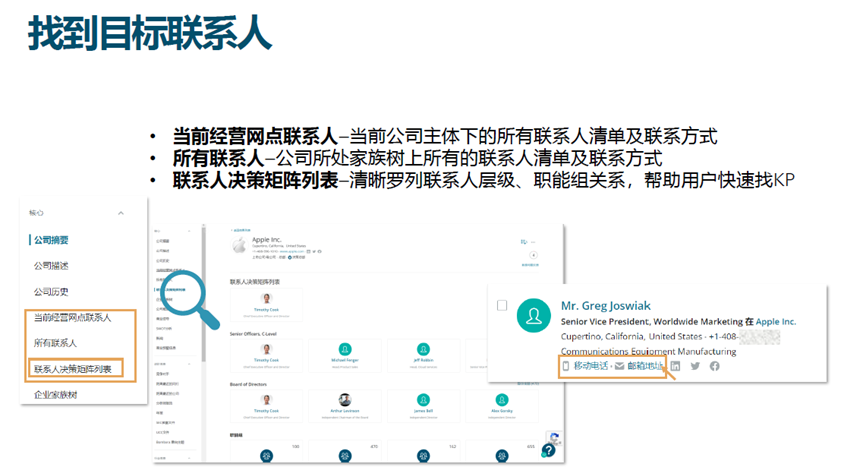Click the mobile phone icon on contact card
The image size is (863, 467).
point(565,366)
